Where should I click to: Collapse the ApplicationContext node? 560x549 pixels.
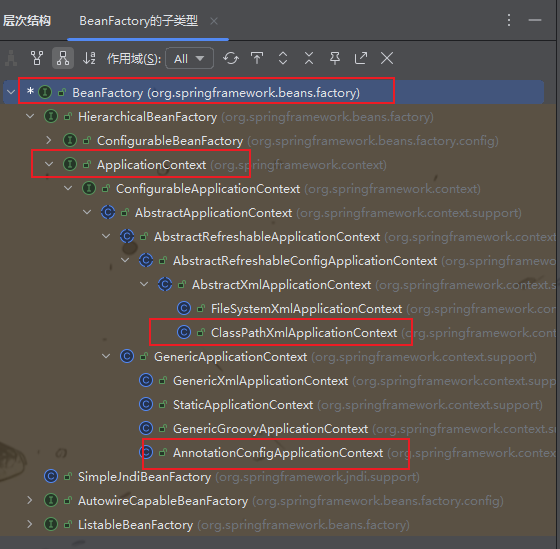(x=49, y=164)
